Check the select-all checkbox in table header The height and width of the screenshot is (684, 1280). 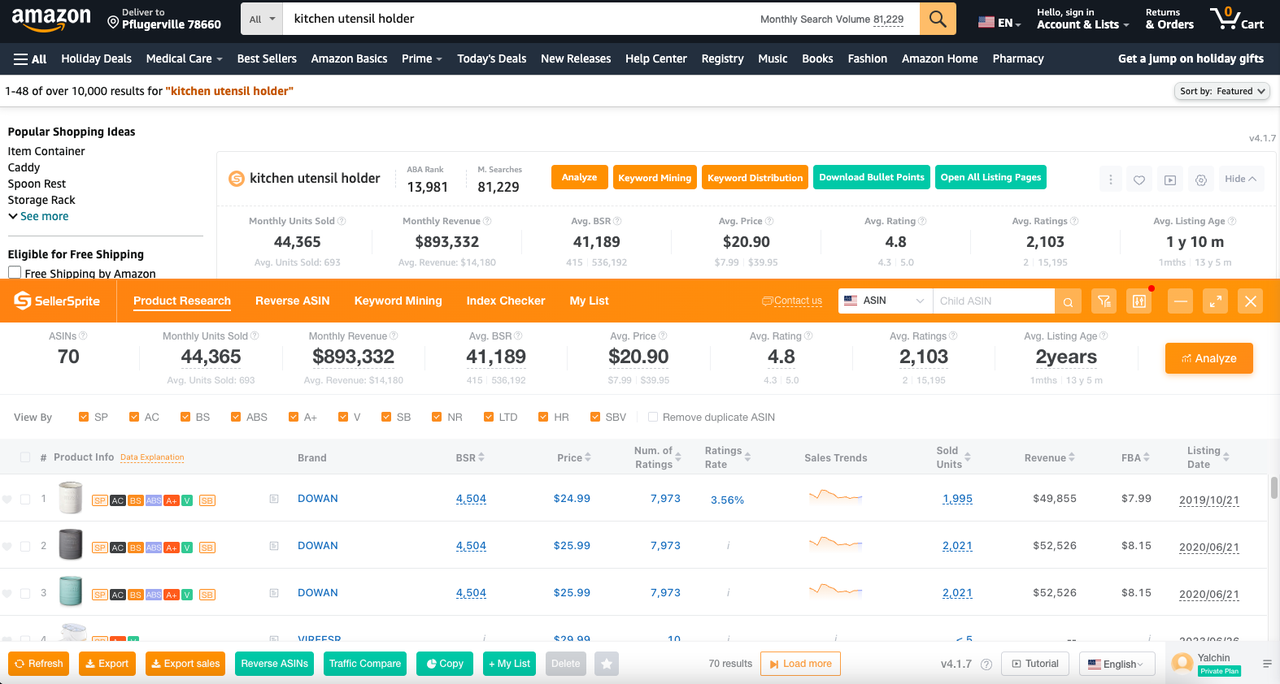pos(25,457)
